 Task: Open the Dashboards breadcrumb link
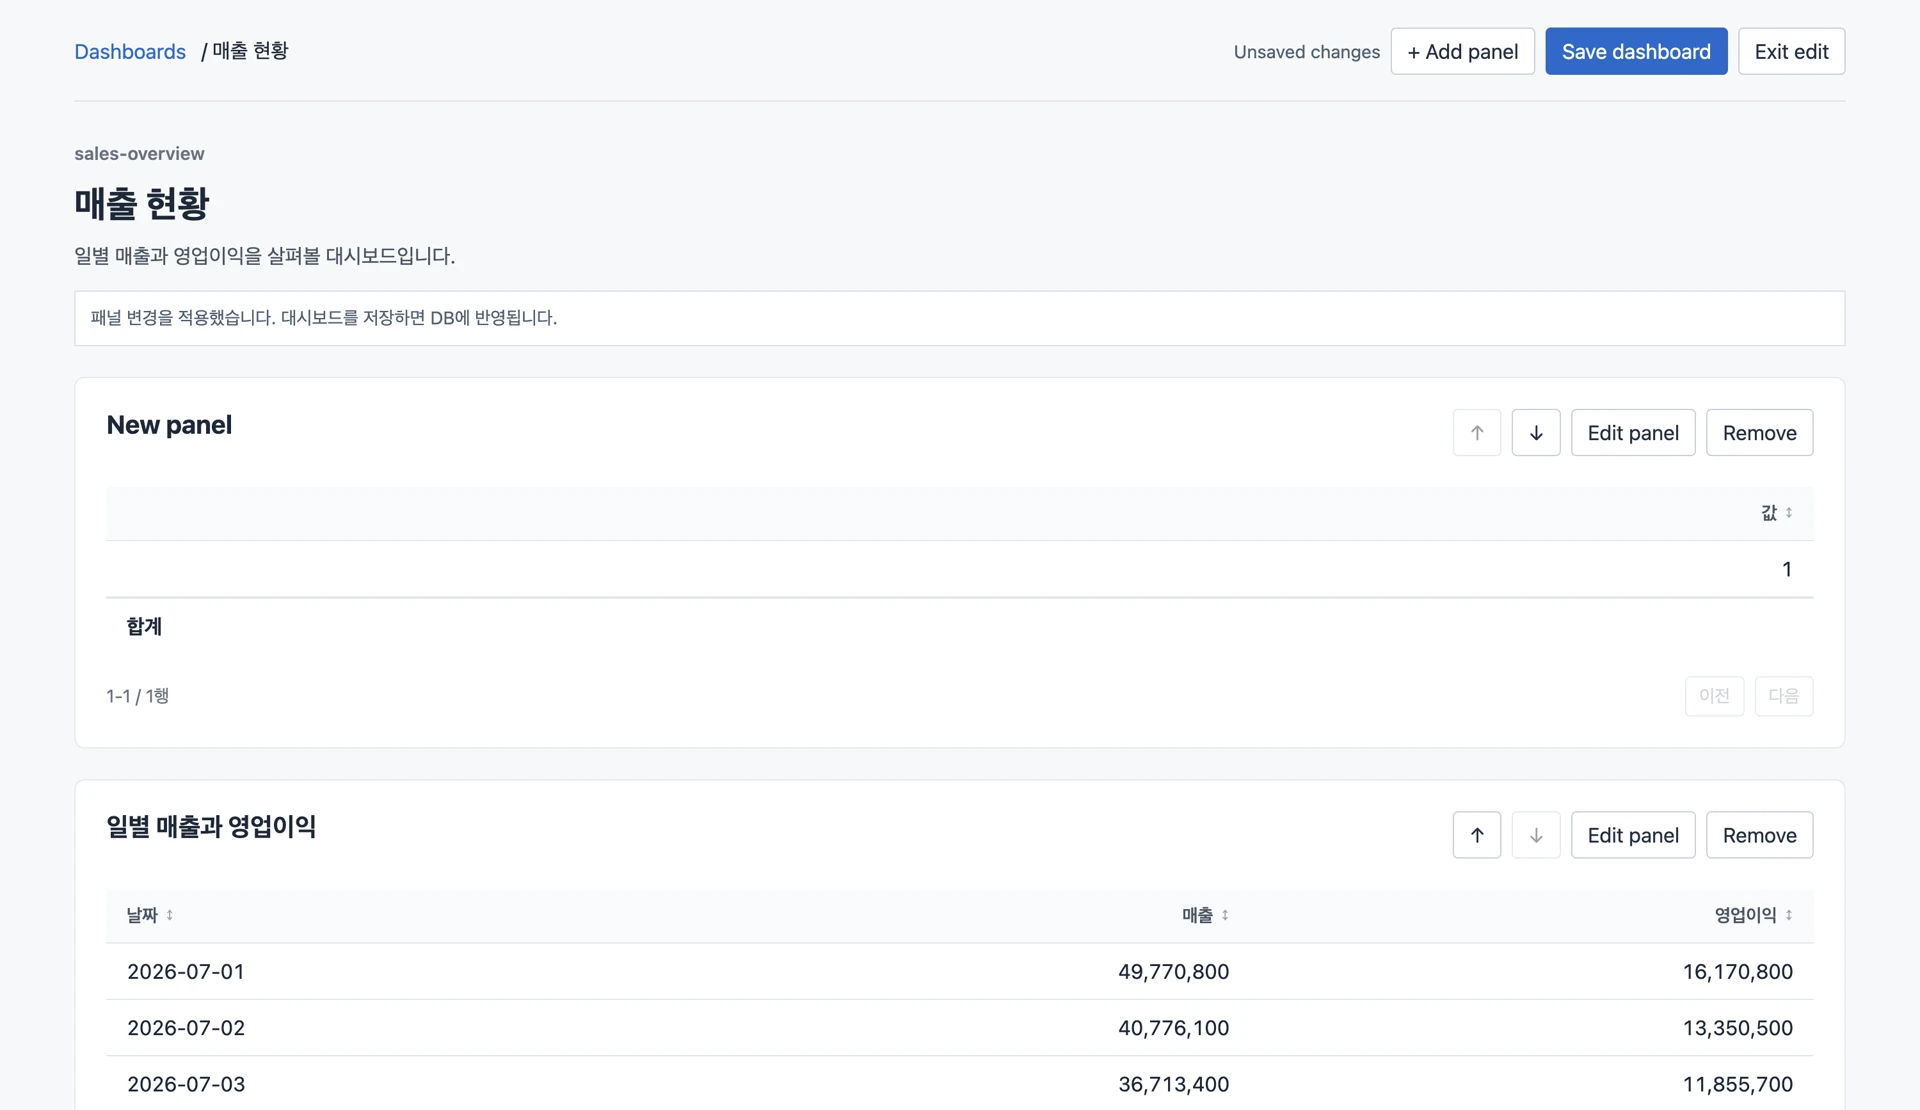(130, 51)
